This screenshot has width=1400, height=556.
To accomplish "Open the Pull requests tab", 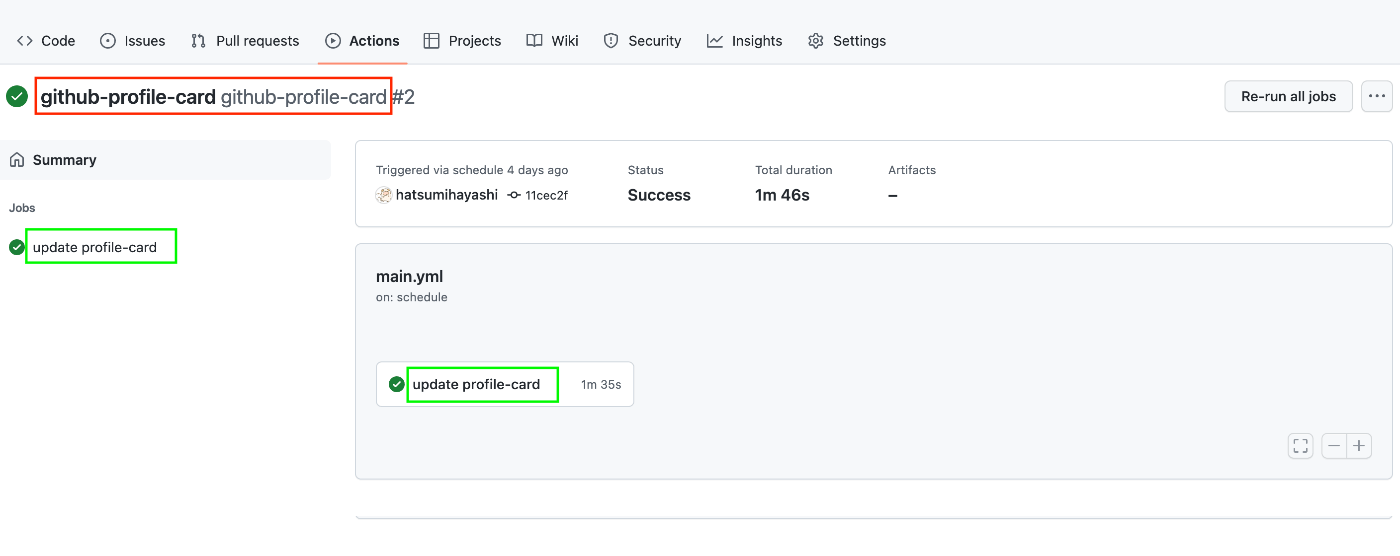I will coord(245,41).
